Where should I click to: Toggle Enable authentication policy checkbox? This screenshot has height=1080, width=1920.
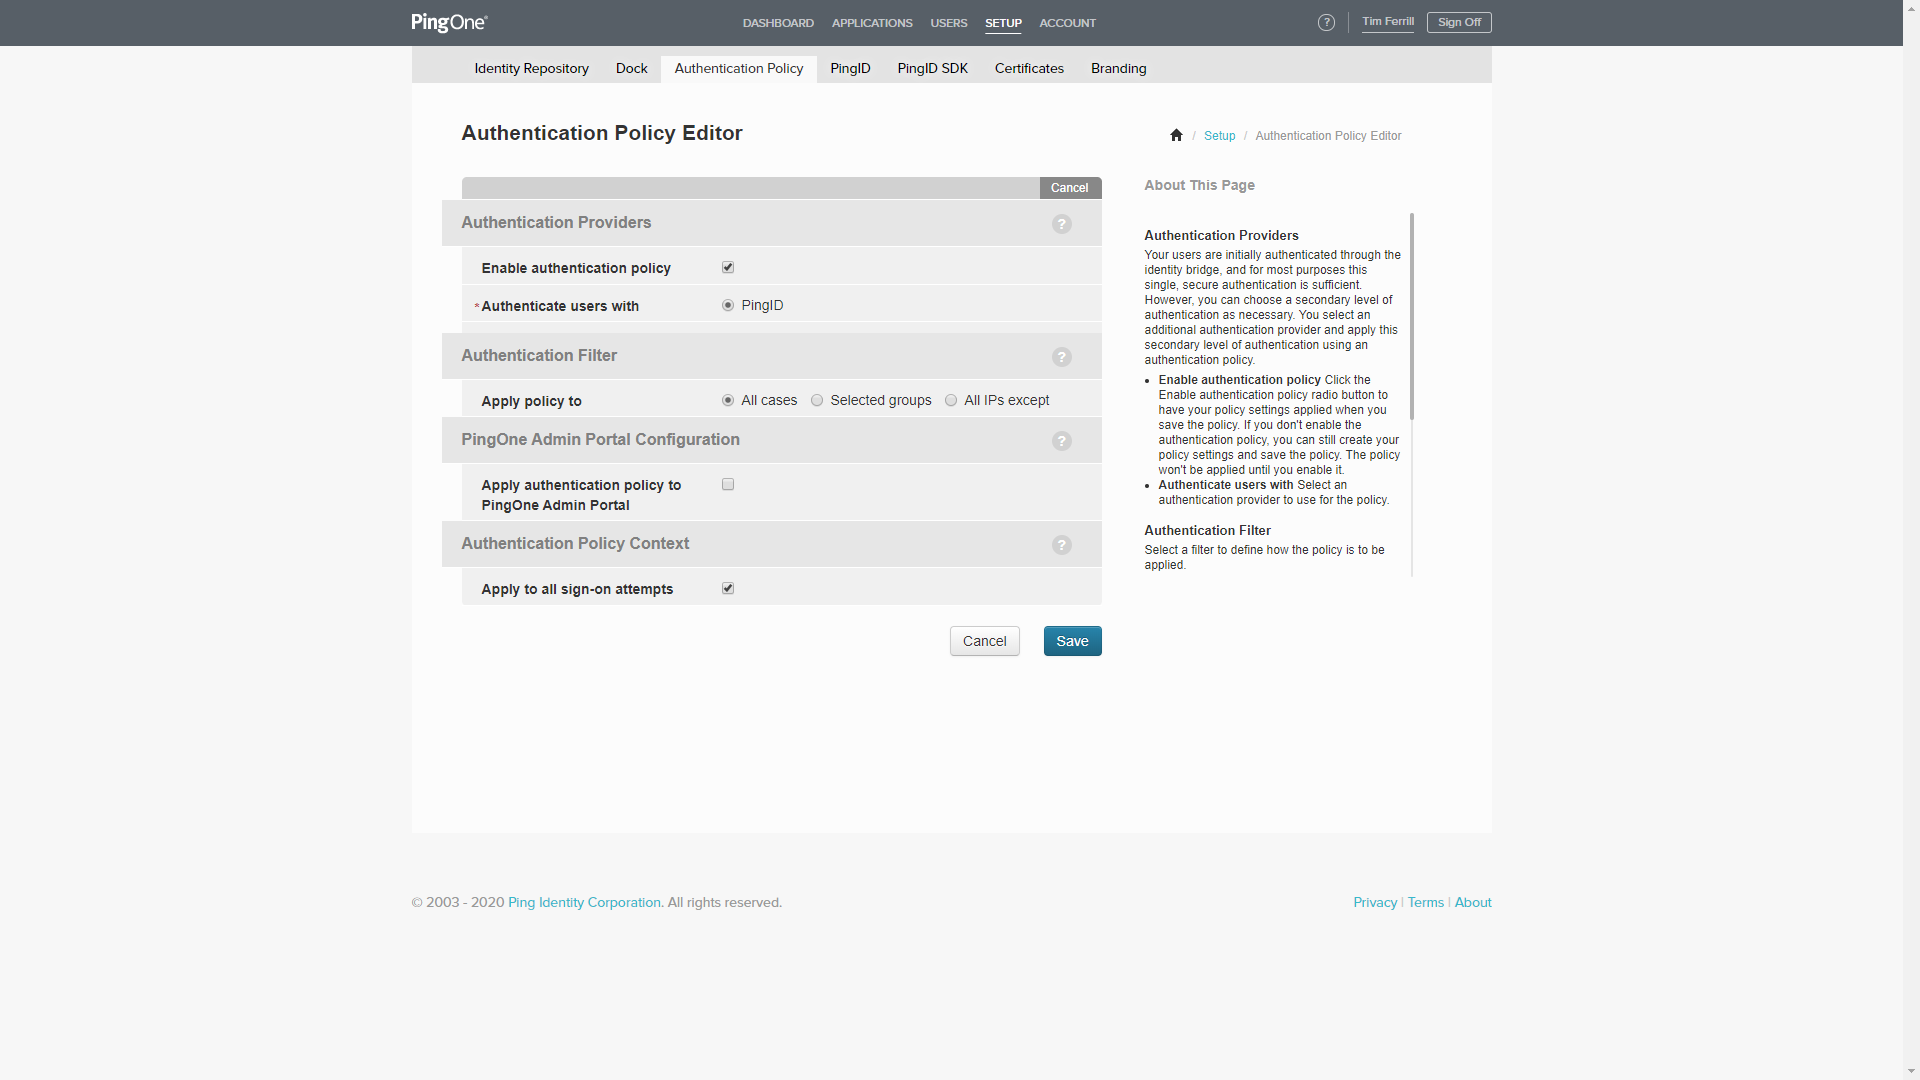pos(728,267)
